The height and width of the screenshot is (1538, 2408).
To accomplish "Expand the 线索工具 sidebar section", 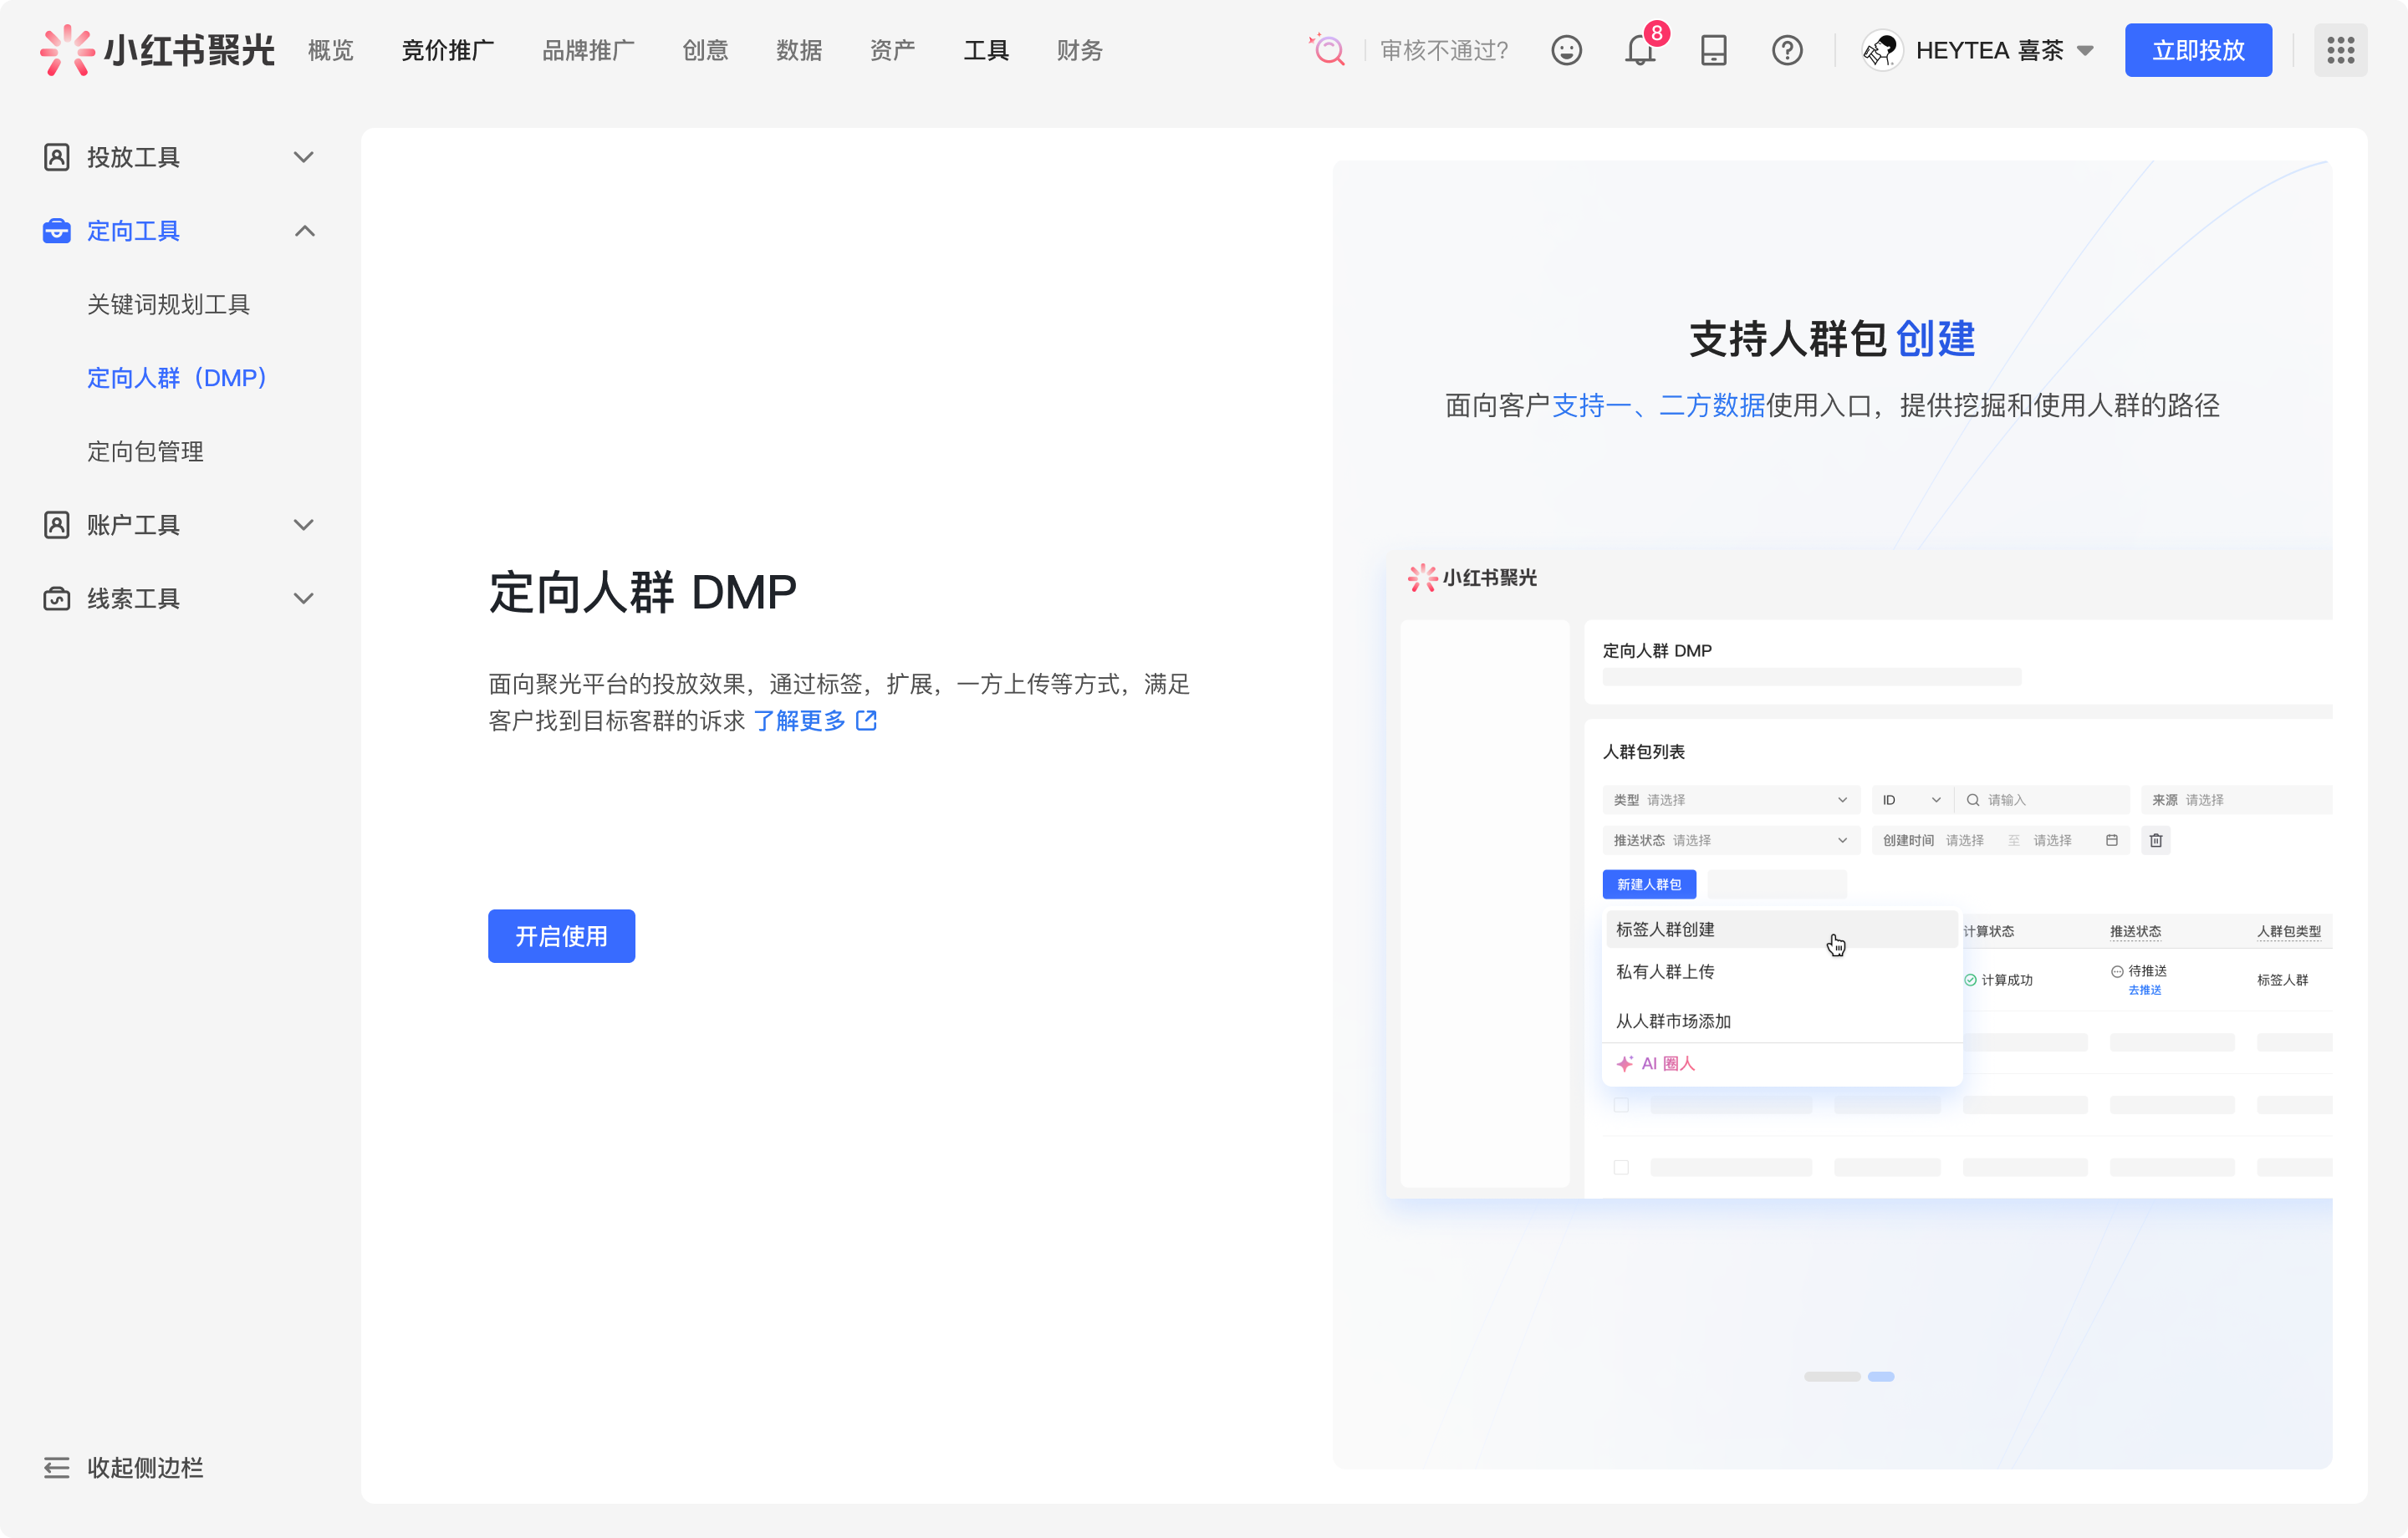I will pyautogui.click(x=303, y=598).
